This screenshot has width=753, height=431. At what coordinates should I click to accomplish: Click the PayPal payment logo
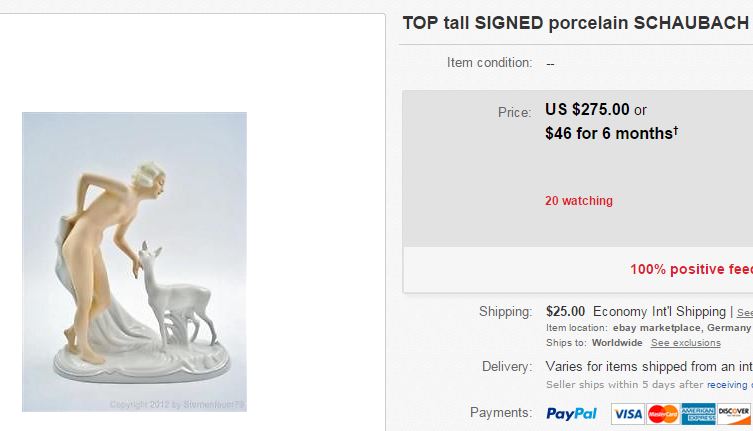click(571, 414)
